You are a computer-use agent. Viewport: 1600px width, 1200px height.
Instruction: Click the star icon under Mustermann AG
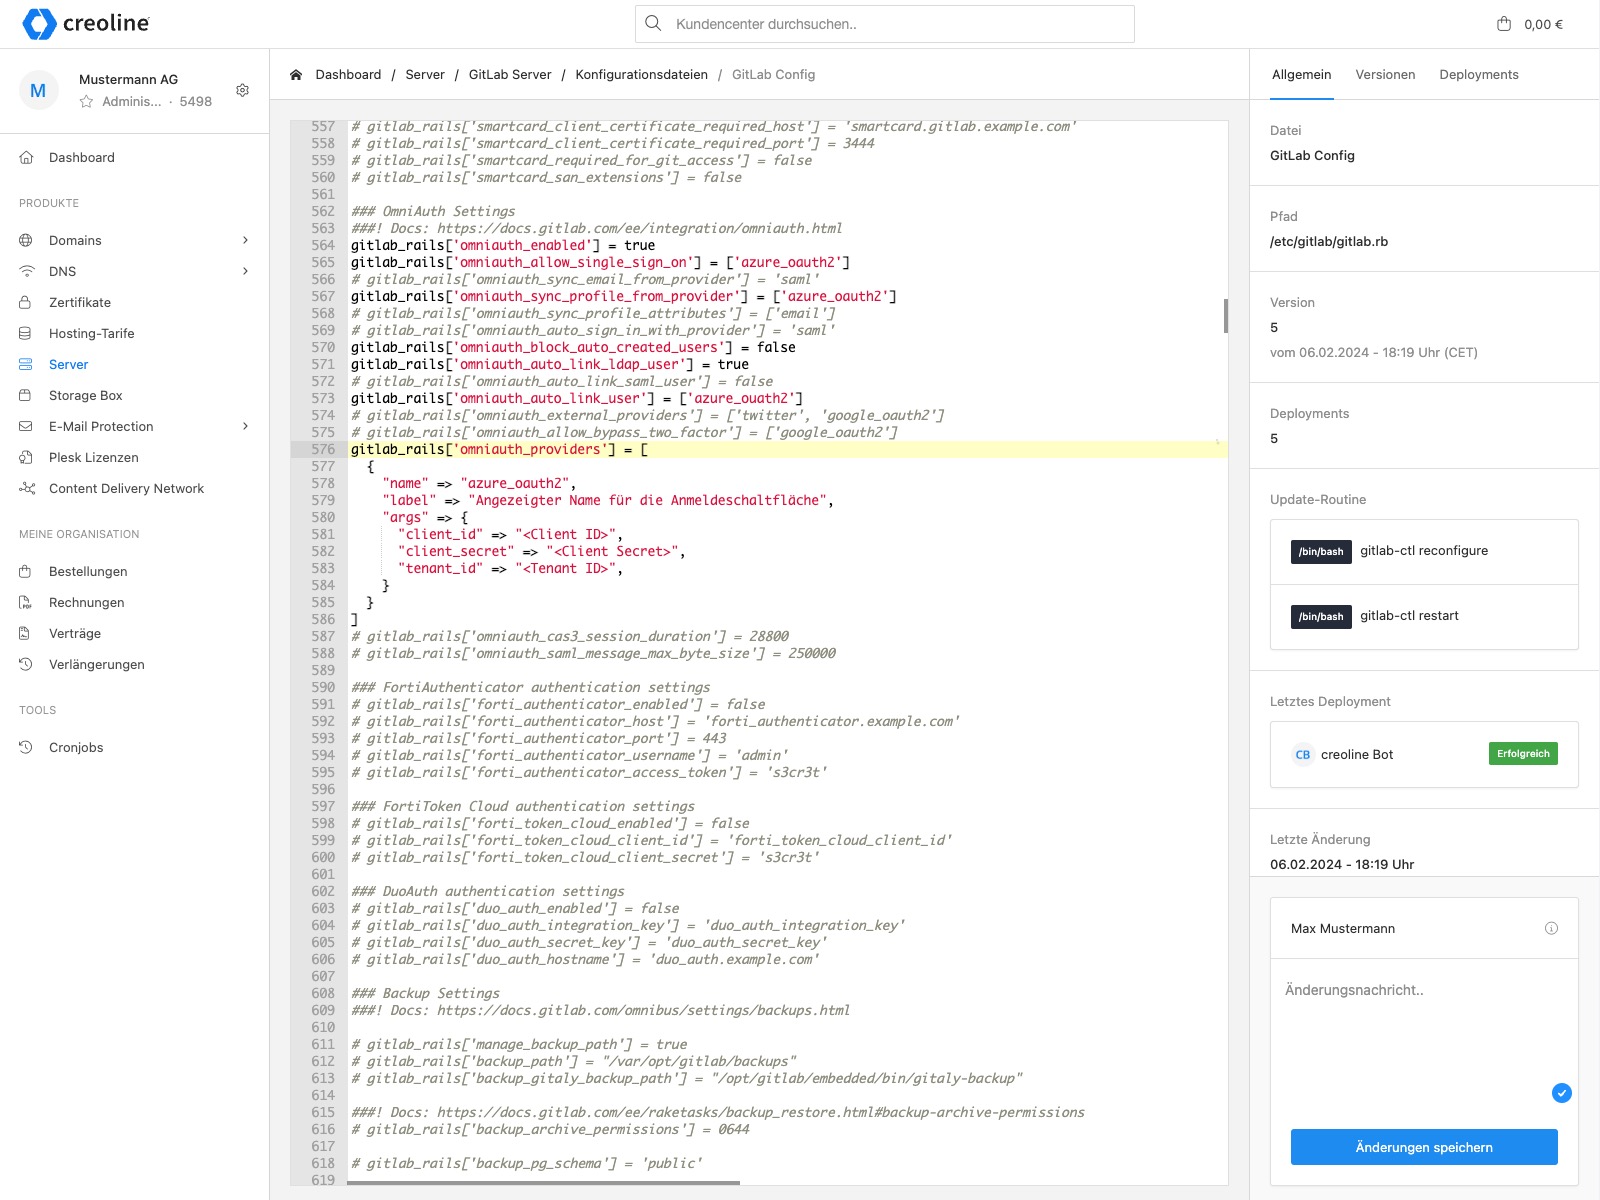coord(86,101)
